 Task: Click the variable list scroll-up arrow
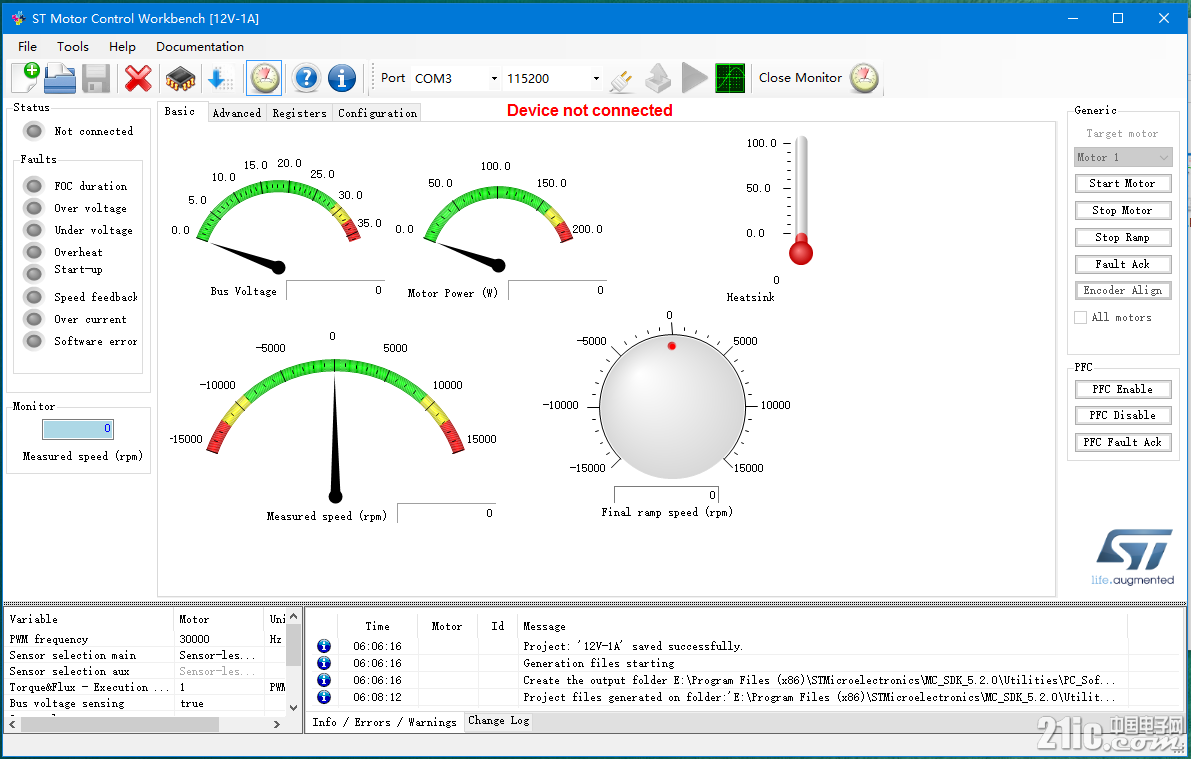[294, 617]
